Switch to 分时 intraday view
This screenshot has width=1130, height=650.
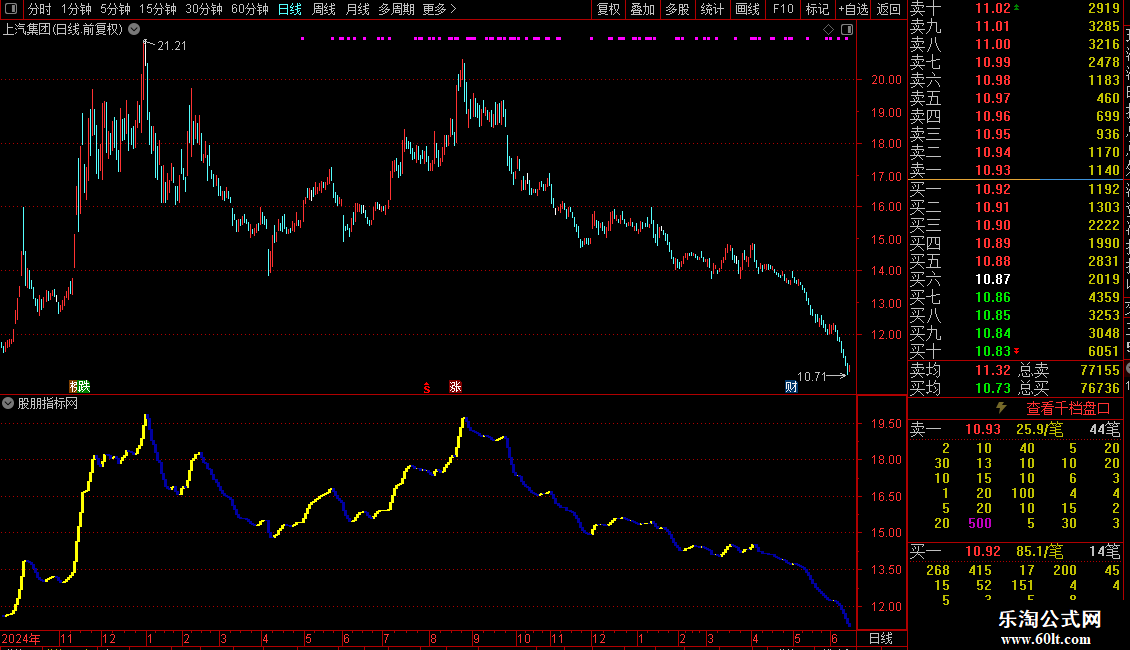[x=40, y=9]
